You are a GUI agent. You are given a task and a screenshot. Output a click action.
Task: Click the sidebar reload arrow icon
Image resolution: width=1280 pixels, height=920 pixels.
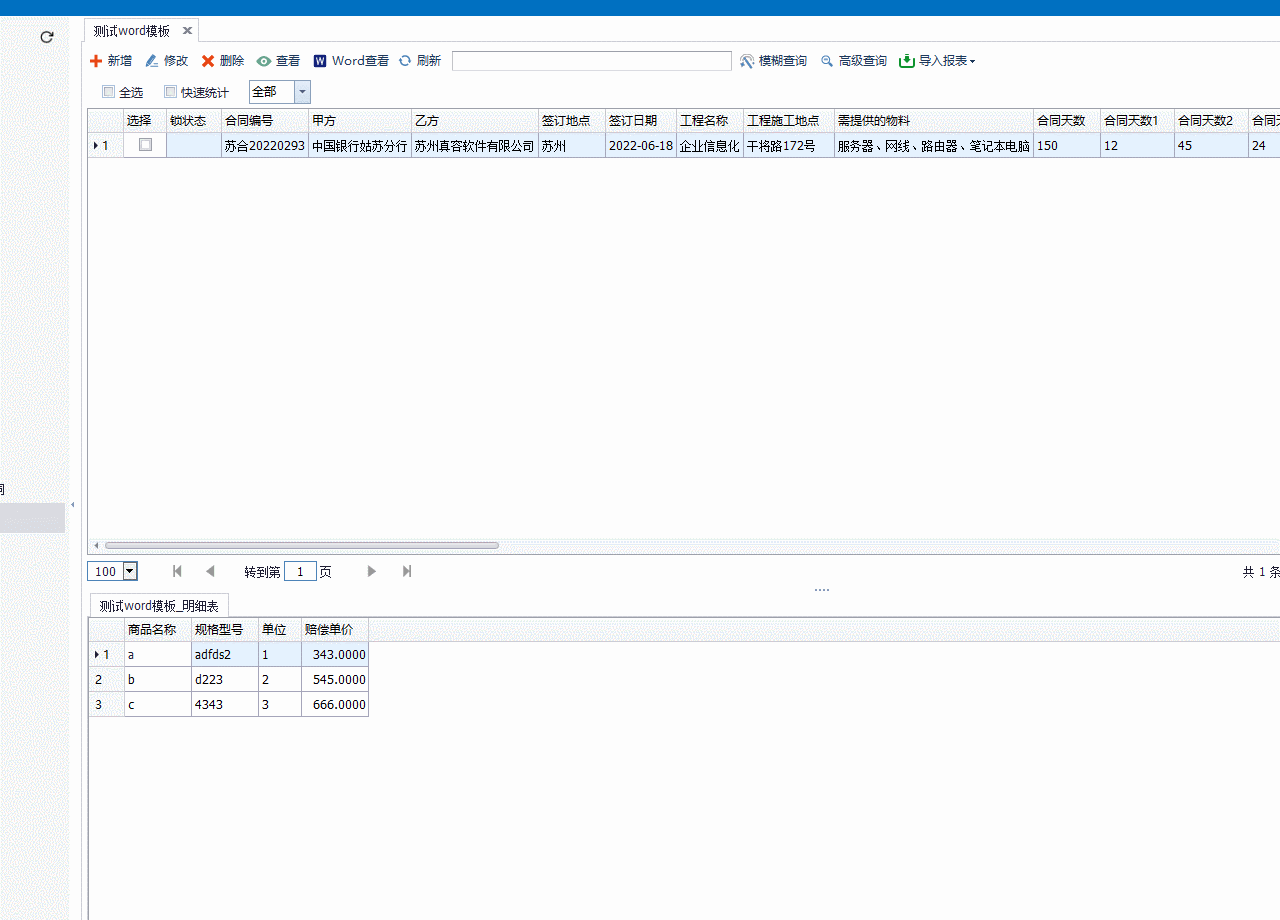[x=46, y=37]
